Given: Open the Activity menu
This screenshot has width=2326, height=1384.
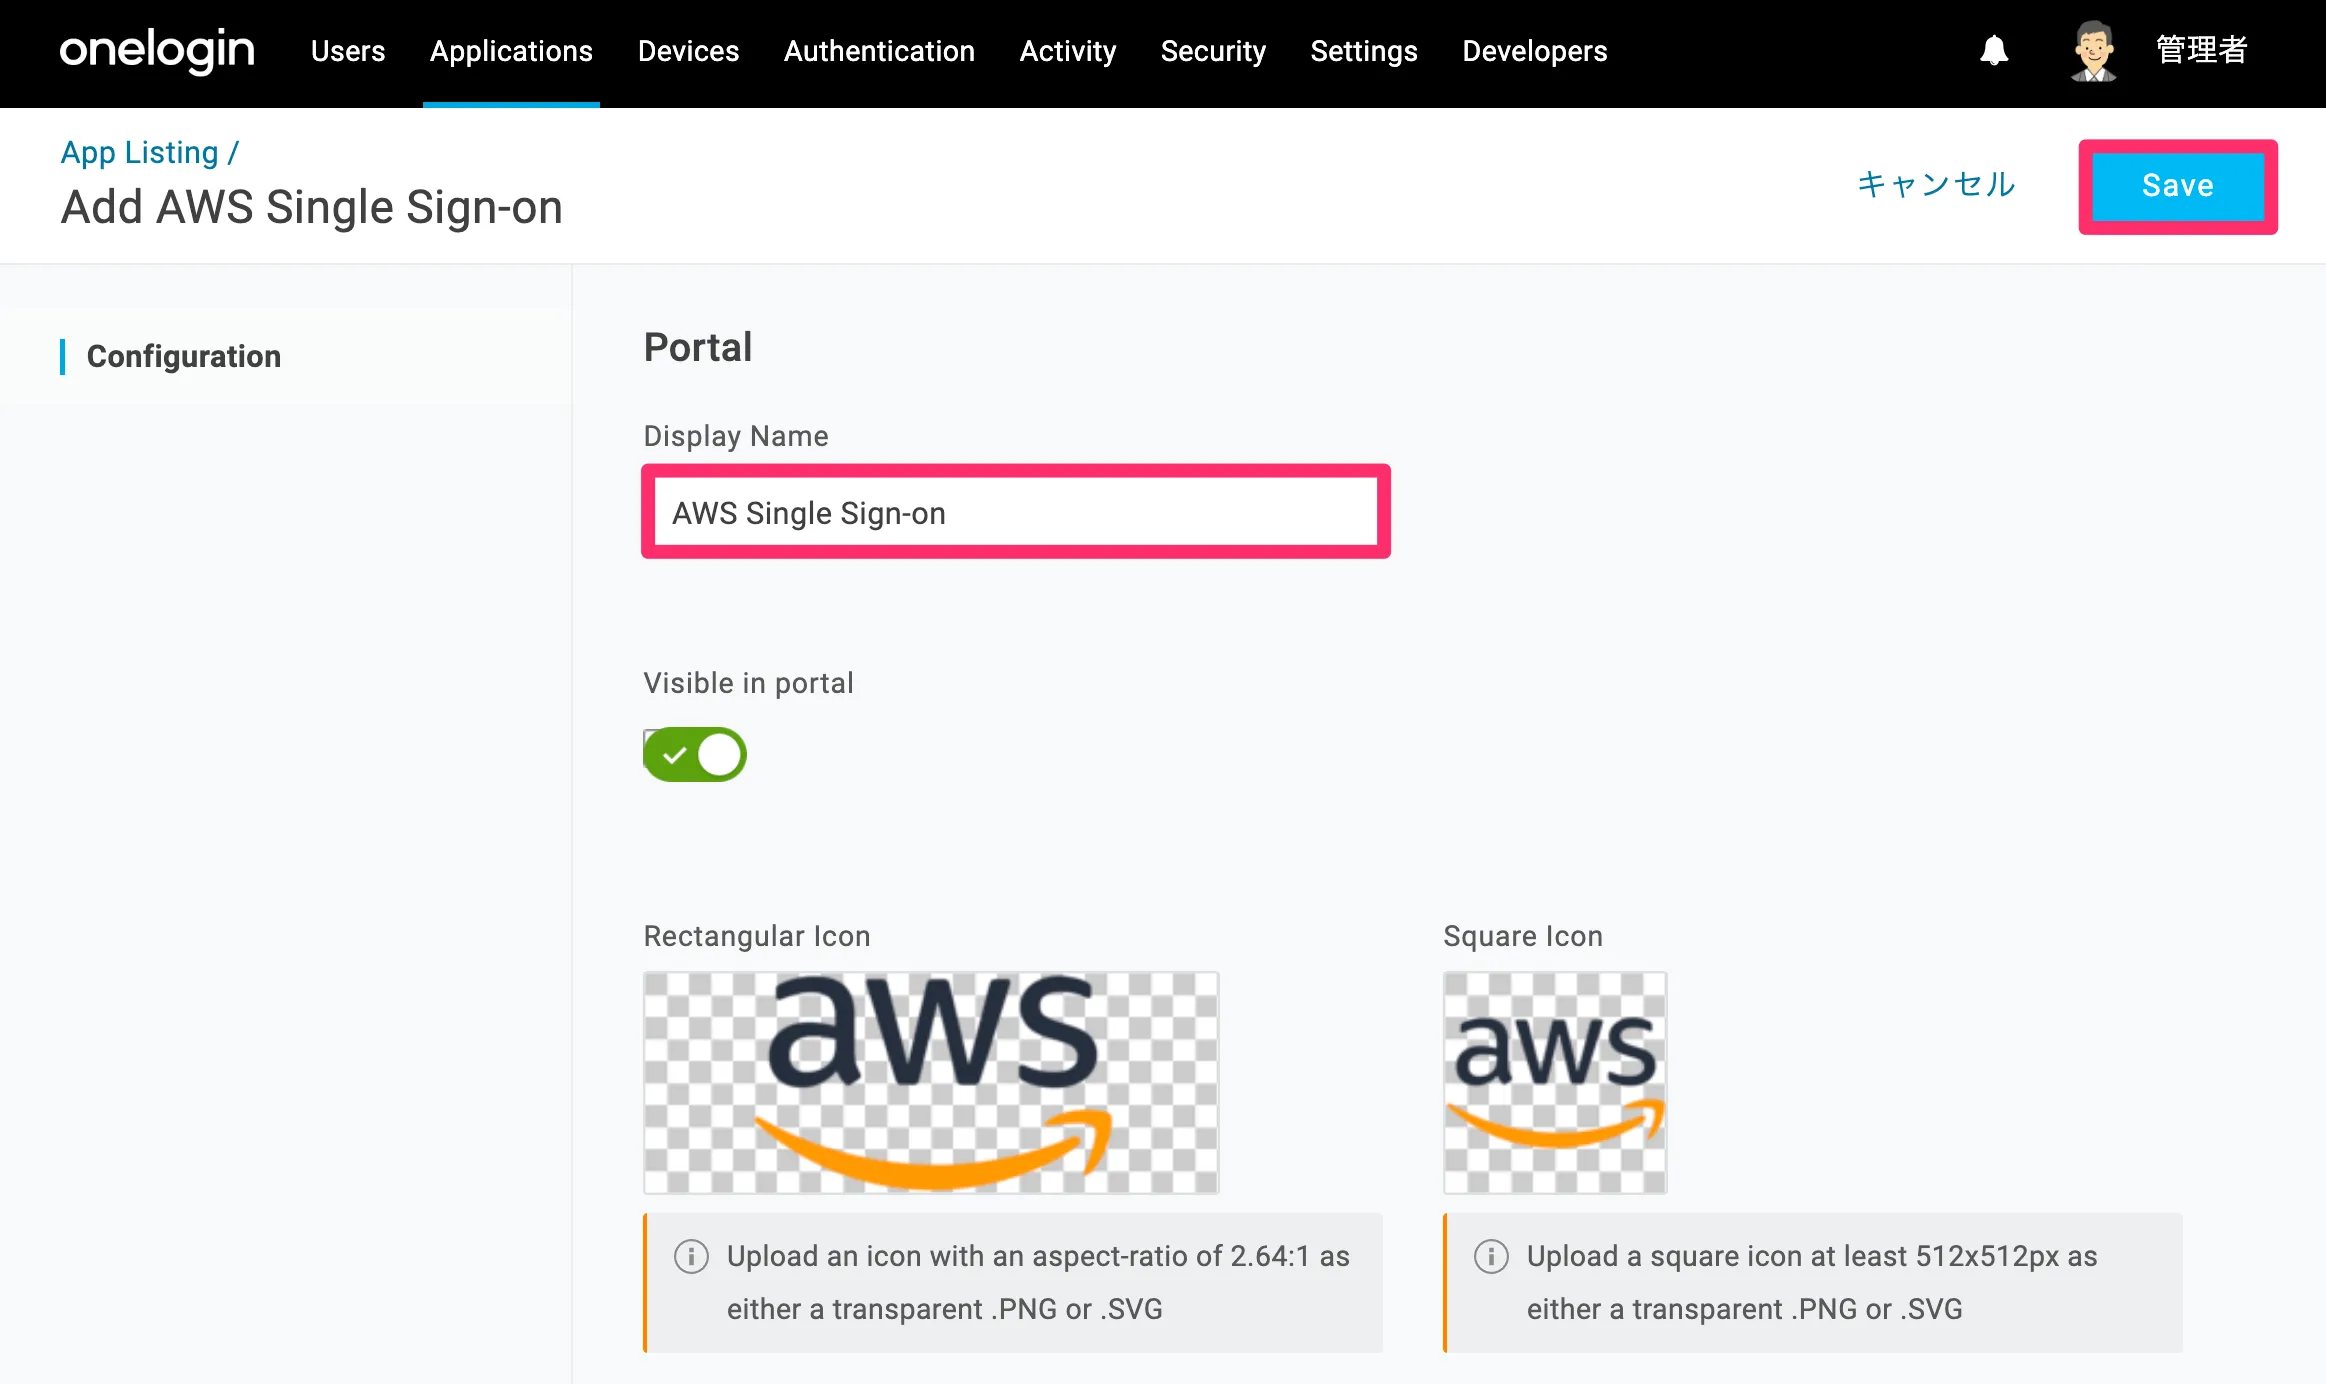Looking at the screenshot, I should coord(1067,51).
